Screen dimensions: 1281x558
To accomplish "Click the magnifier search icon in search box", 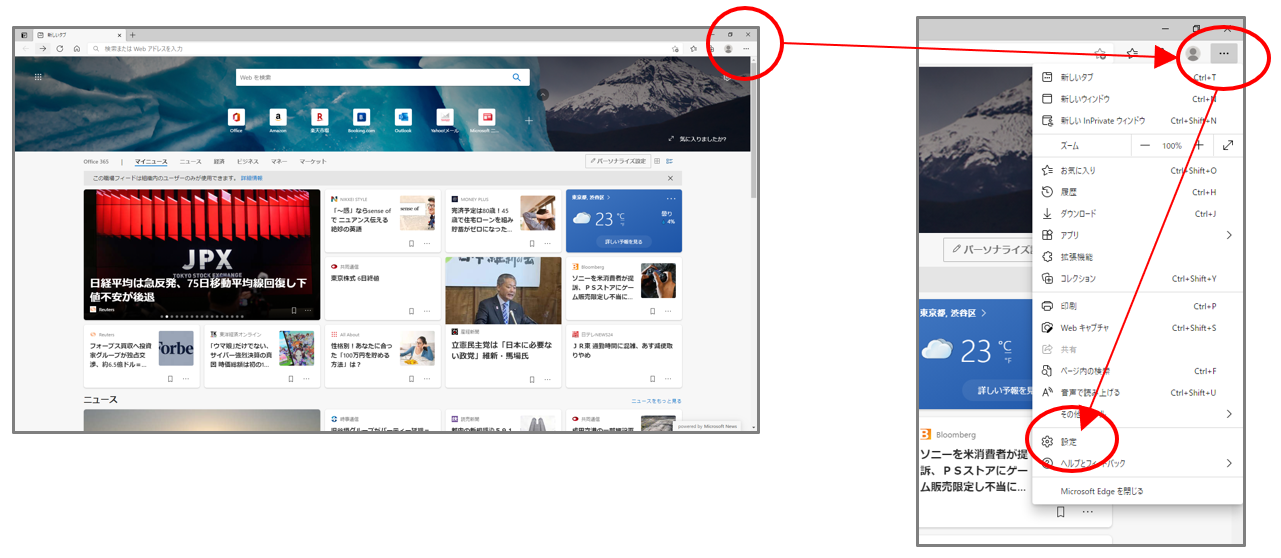I will click(x=517, y=77).
